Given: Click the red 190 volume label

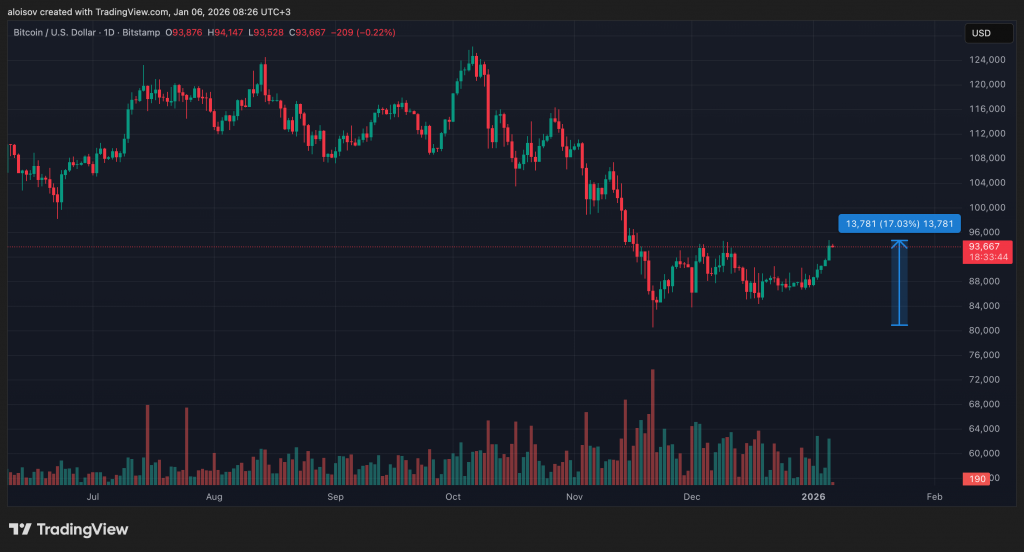Looking at the screenshot, I should click(977, 479).
